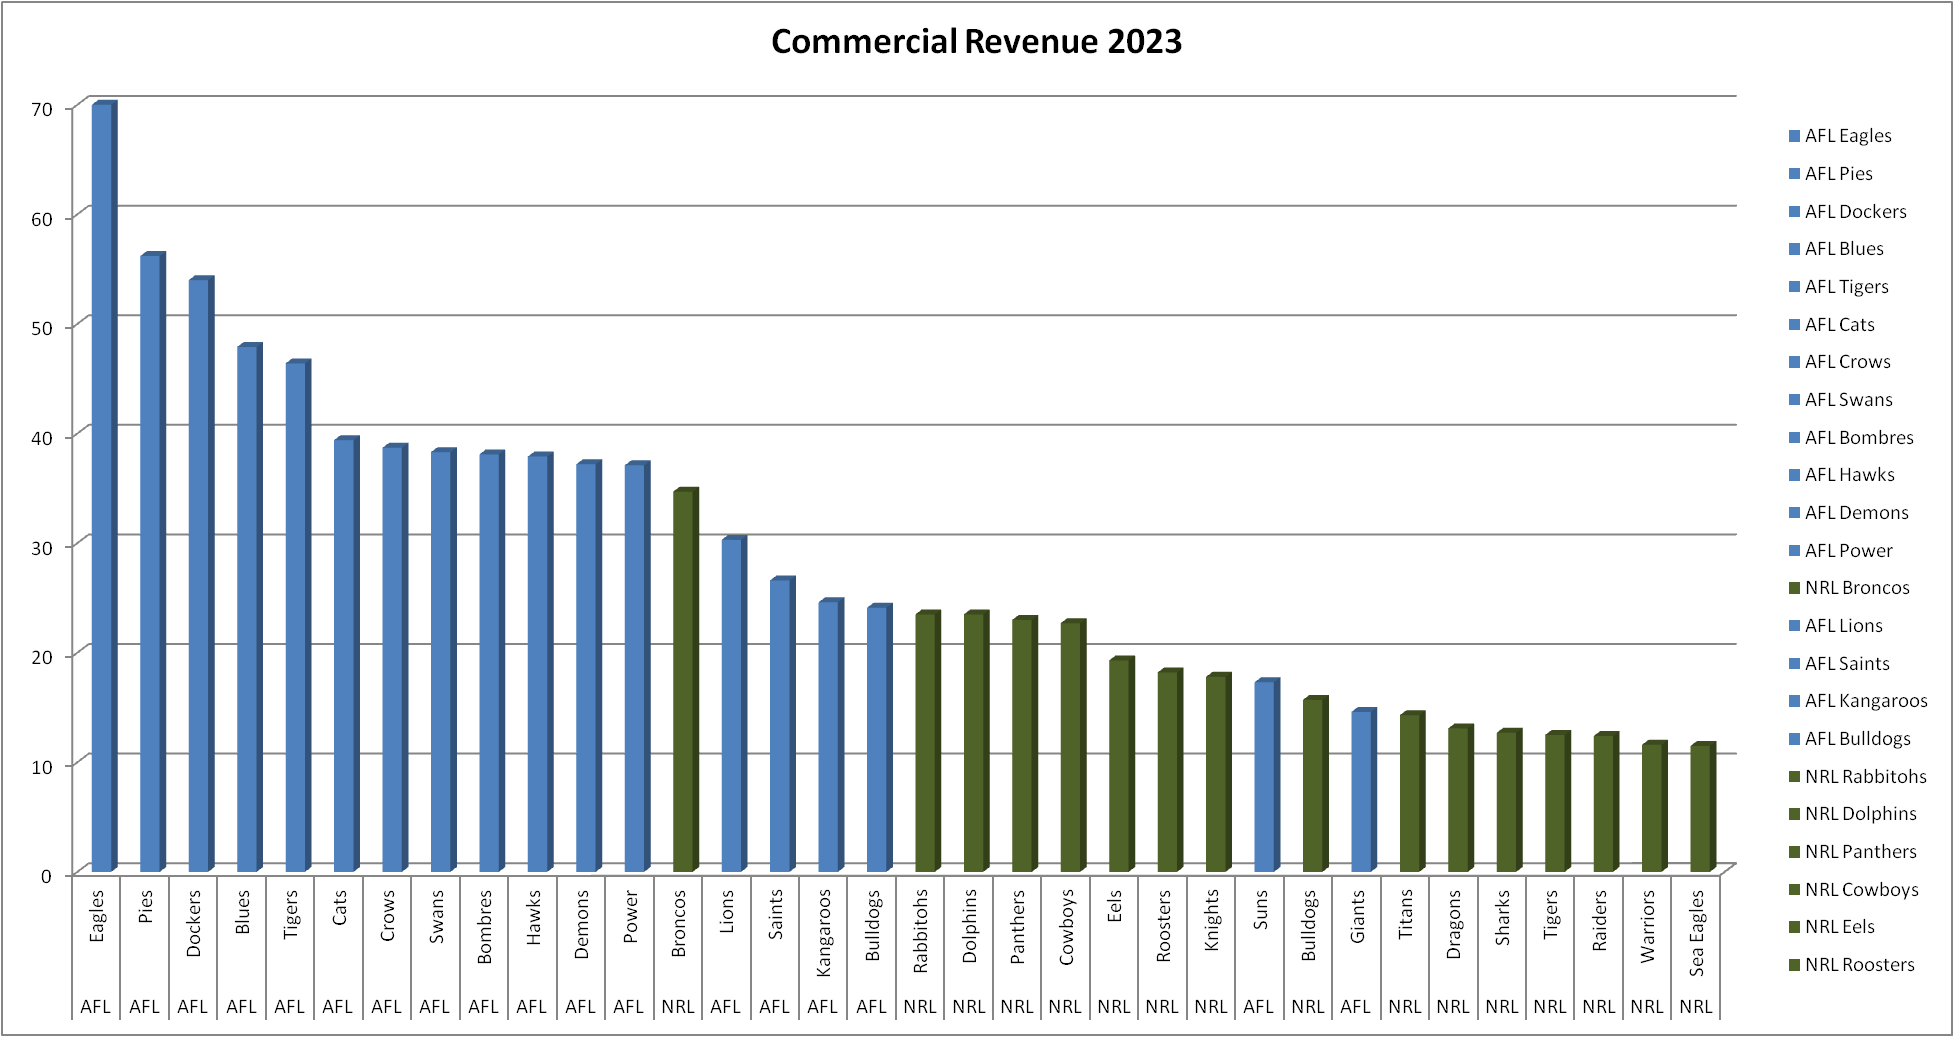Click the "Knights" horizontal axis label

1212,920
